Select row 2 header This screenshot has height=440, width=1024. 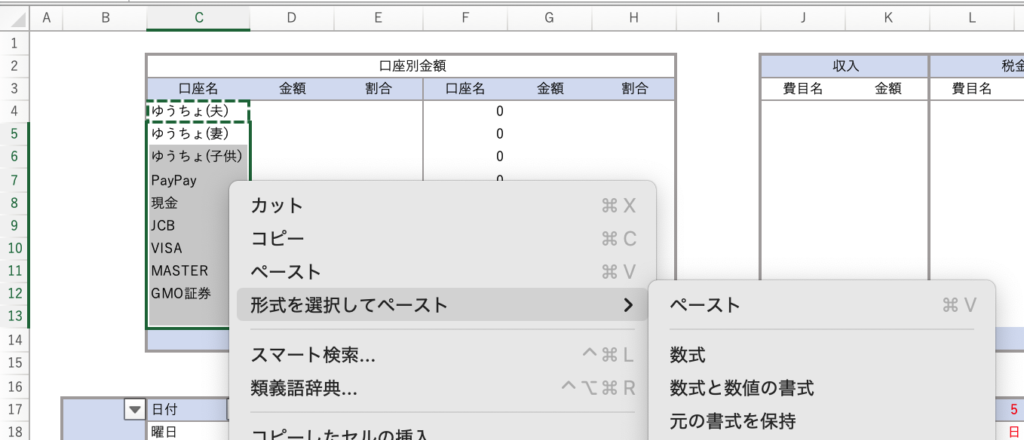click(14, 66)
